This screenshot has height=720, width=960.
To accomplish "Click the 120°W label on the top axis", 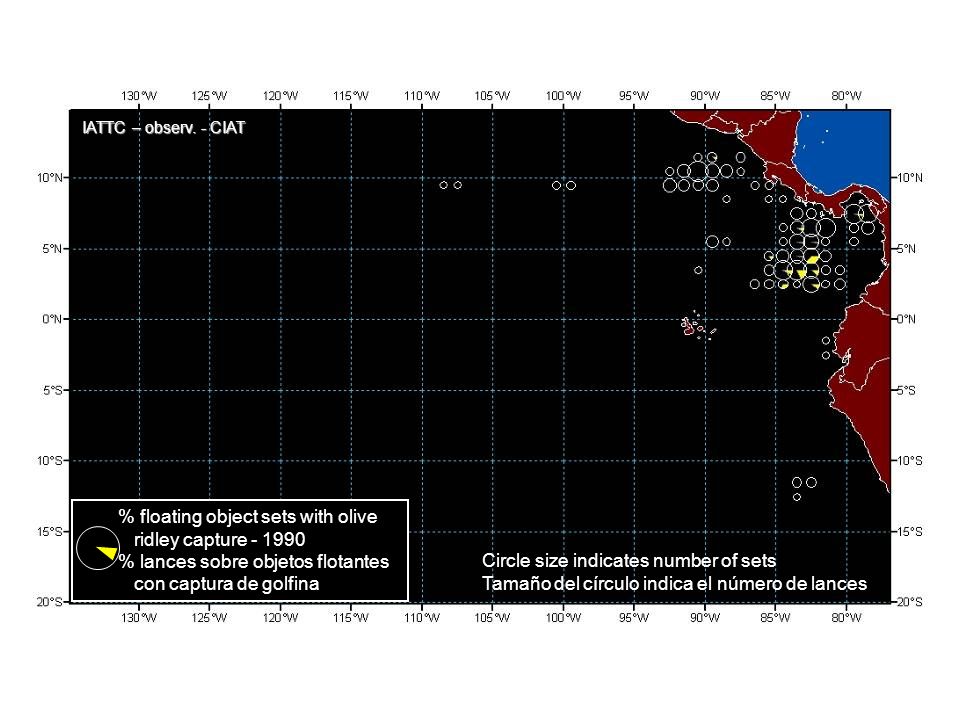I will [x=280, y=96].
